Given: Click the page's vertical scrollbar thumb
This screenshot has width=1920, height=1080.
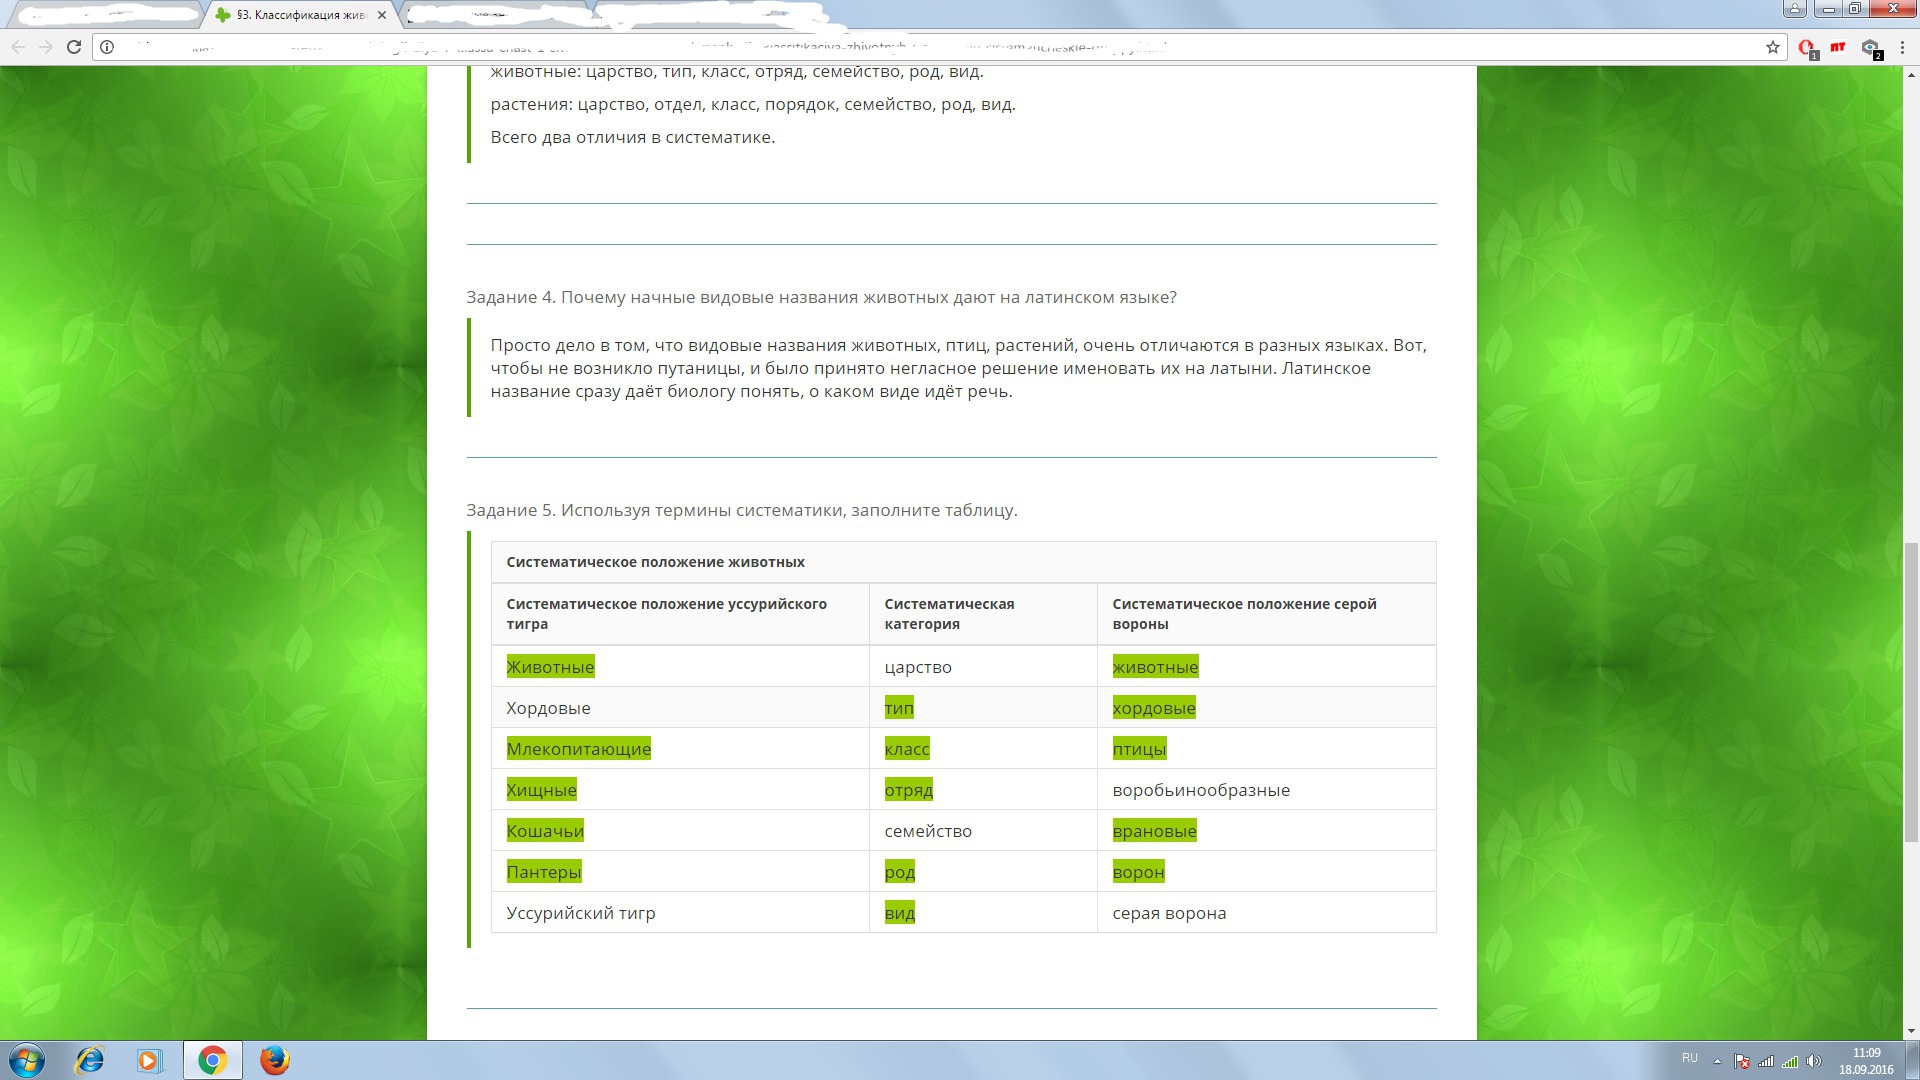Looking at the screenshot, I should click(1911, 690).
